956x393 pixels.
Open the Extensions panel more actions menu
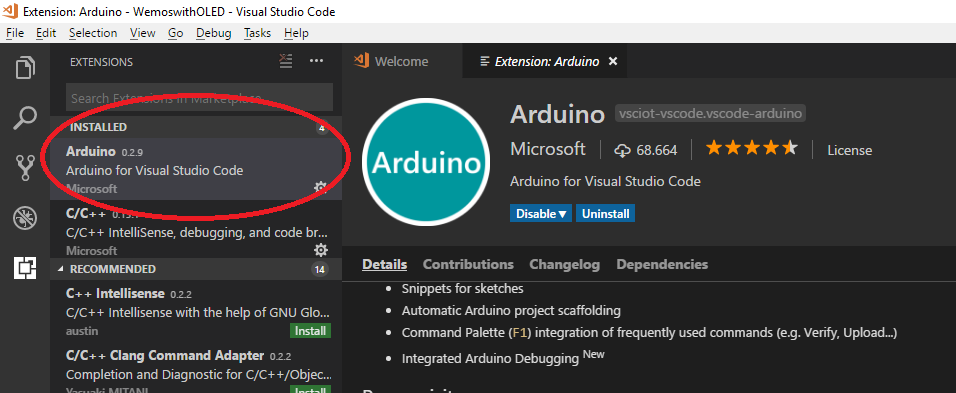pos(316,61)
